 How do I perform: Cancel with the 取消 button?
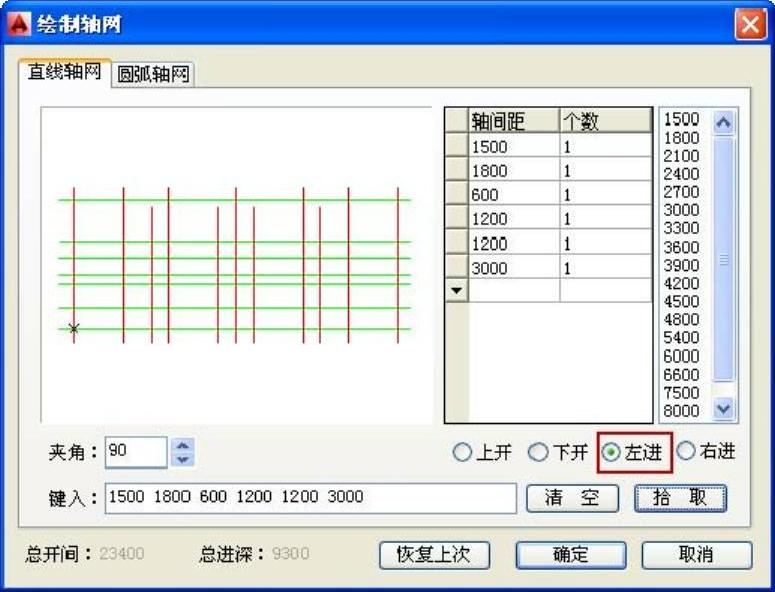[x=697, y=555]
